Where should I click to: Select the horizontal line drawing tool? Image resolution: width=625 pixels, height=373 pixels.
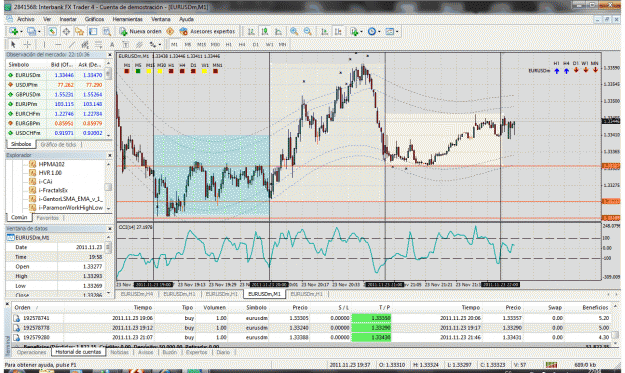point(58,45)
